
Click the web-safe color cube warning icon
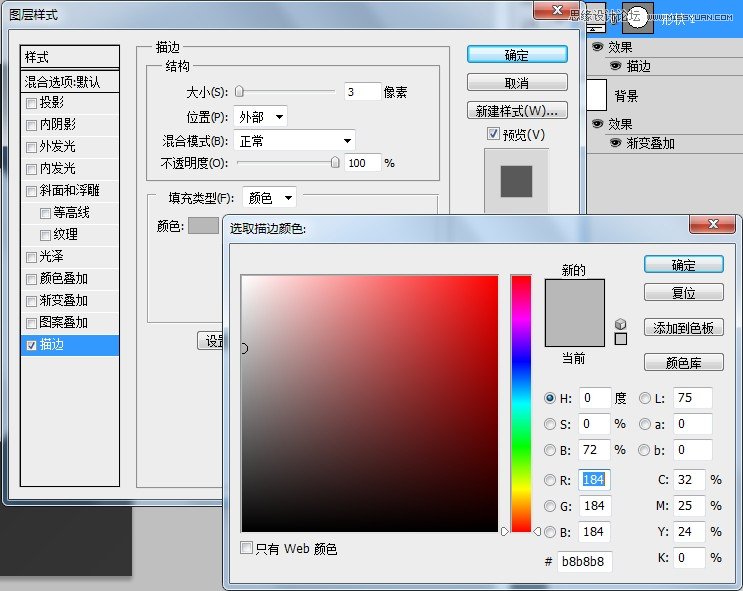click(x=620, y=324)
